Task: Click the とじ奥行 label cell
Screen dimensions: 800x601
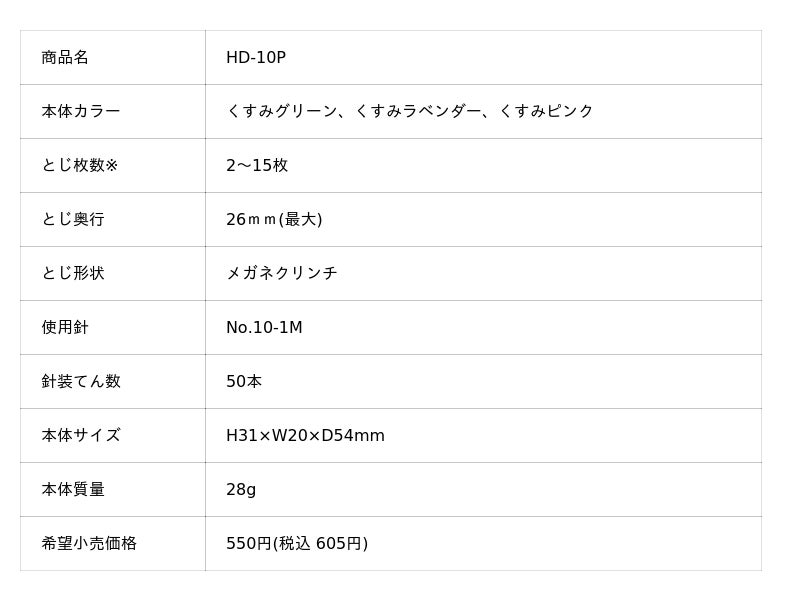Action: [73, 220]
